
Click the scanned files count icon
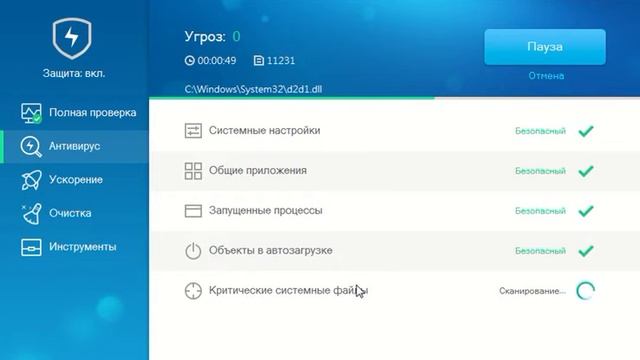click(x=259, y=61)
